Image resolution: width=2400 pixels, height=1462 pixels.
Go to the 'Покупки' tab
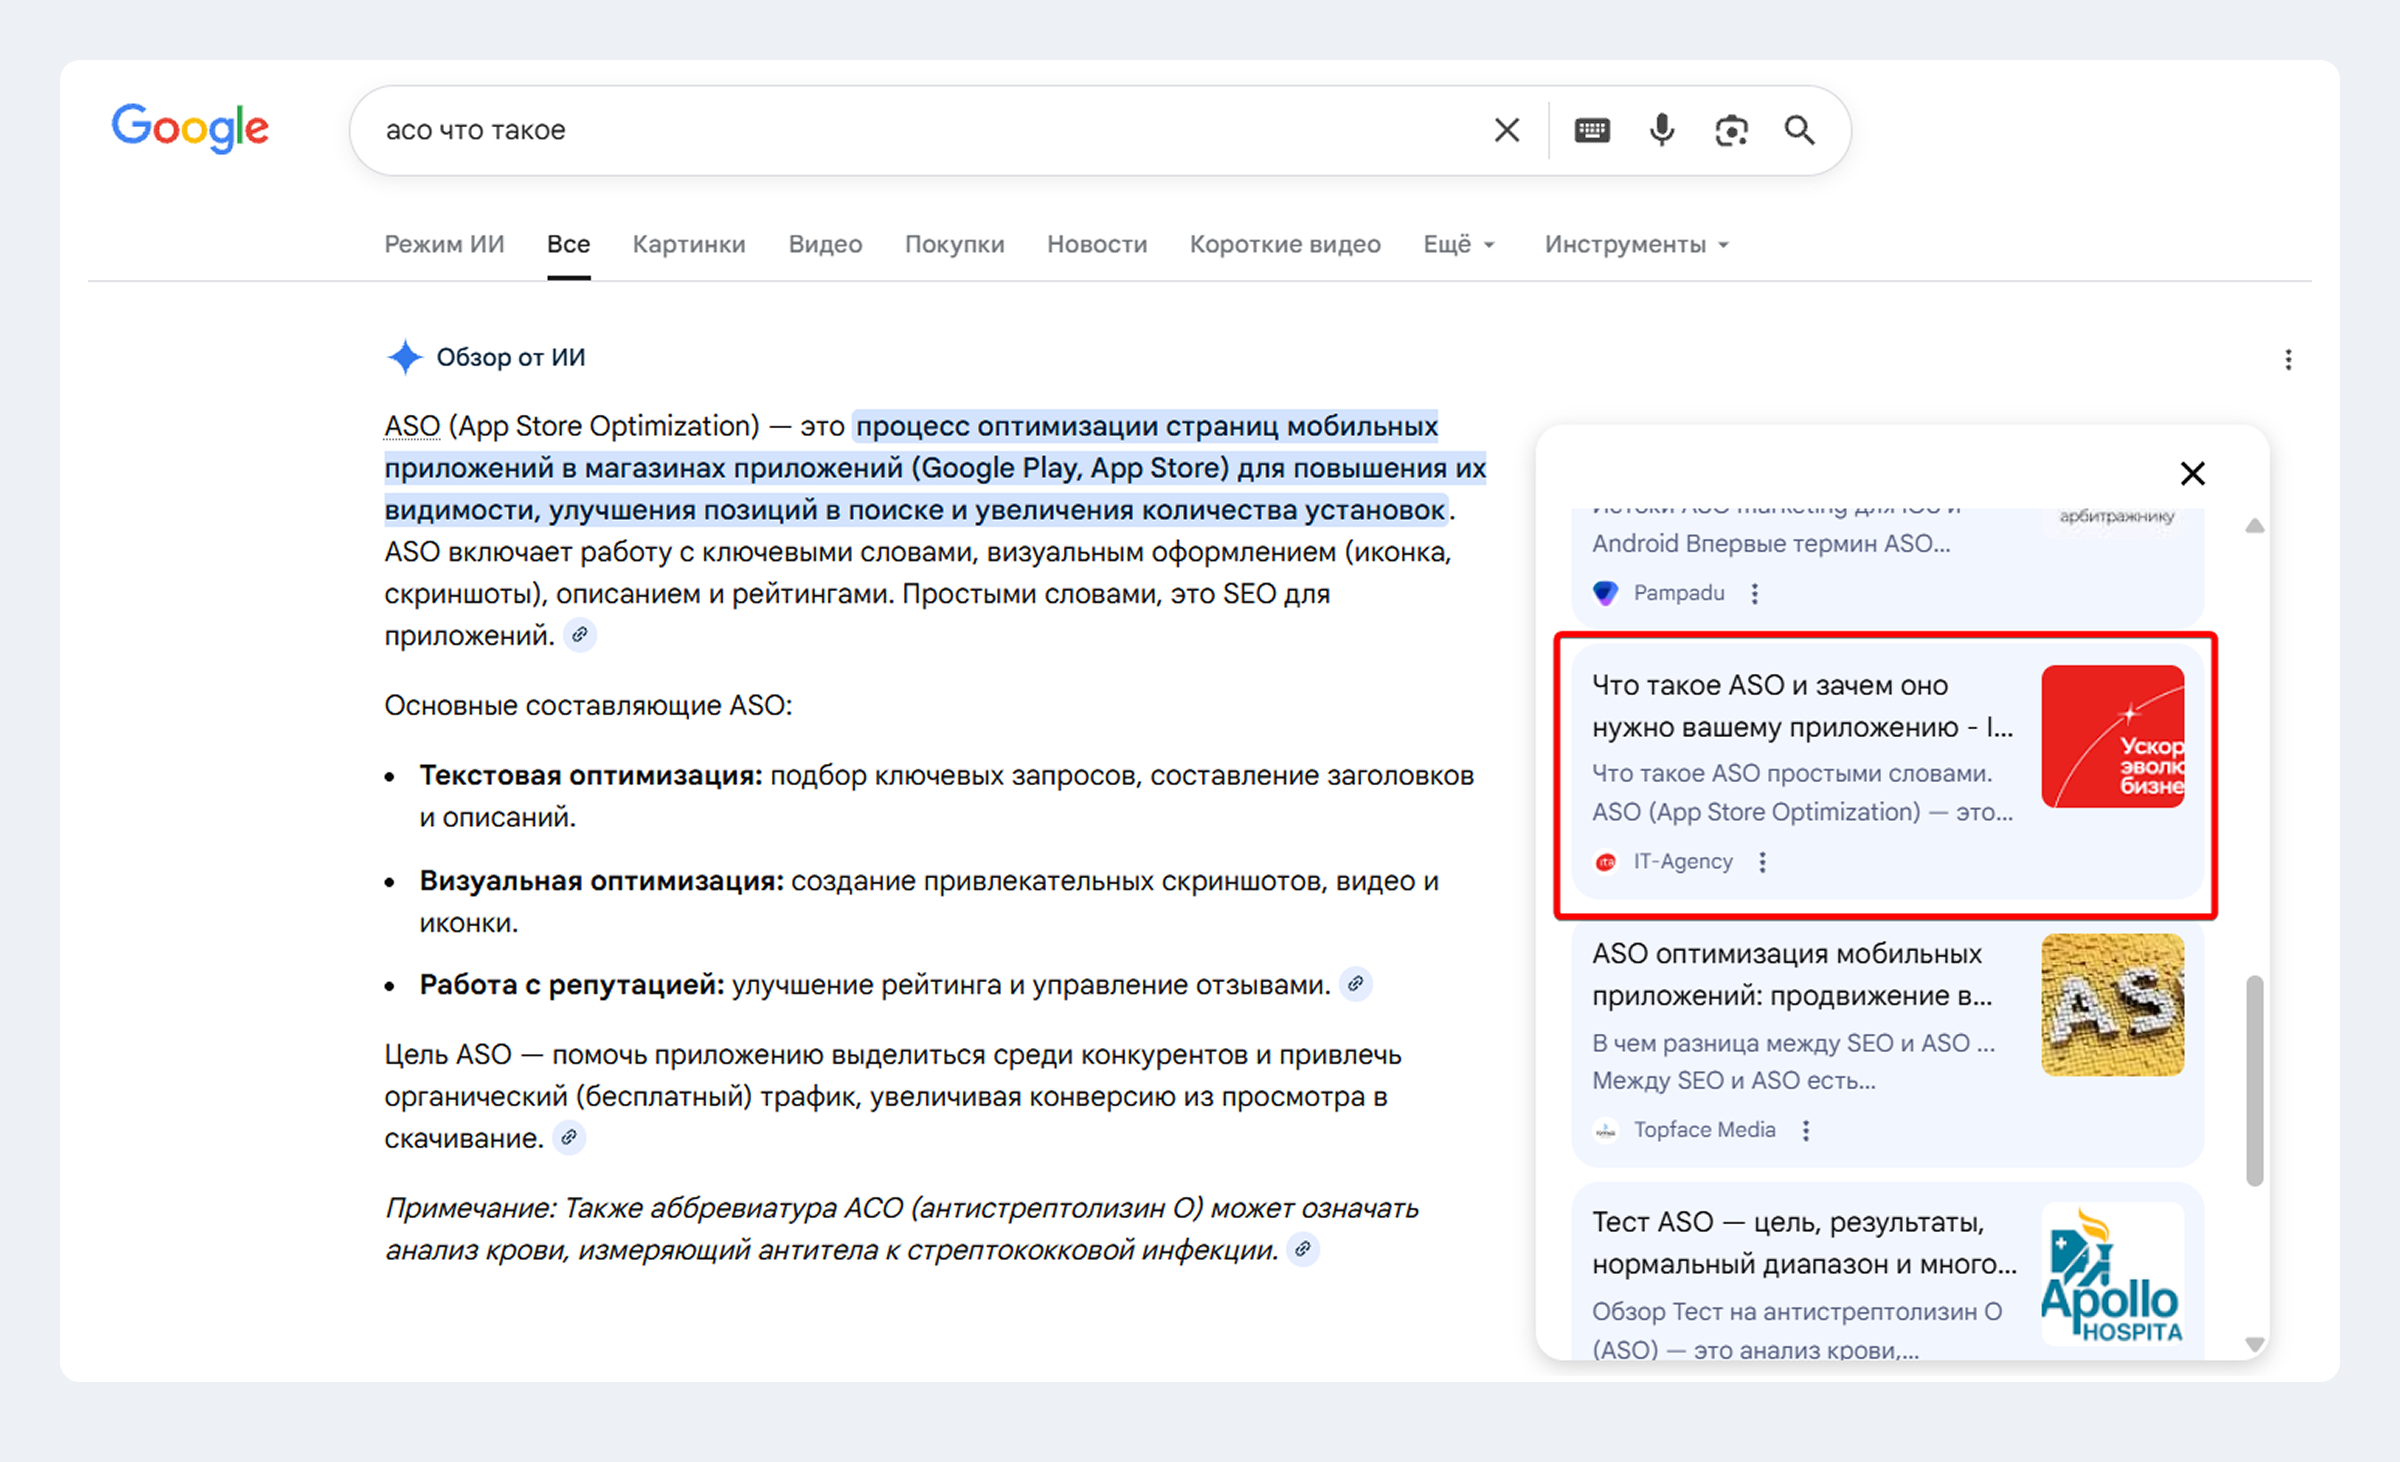[955, 244]
